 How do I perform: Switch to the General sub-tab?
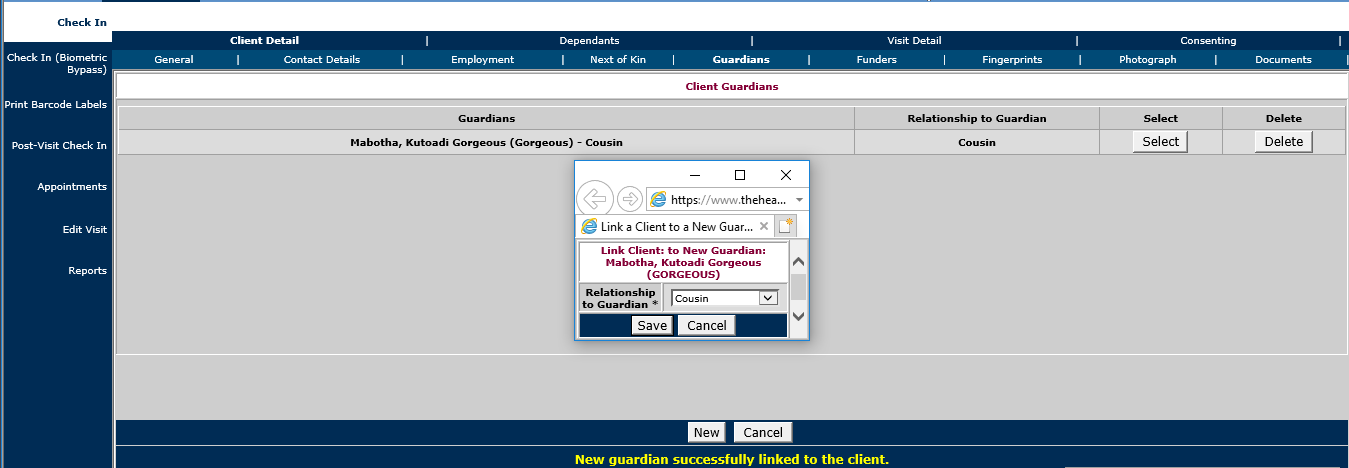(x=174, y=60)
